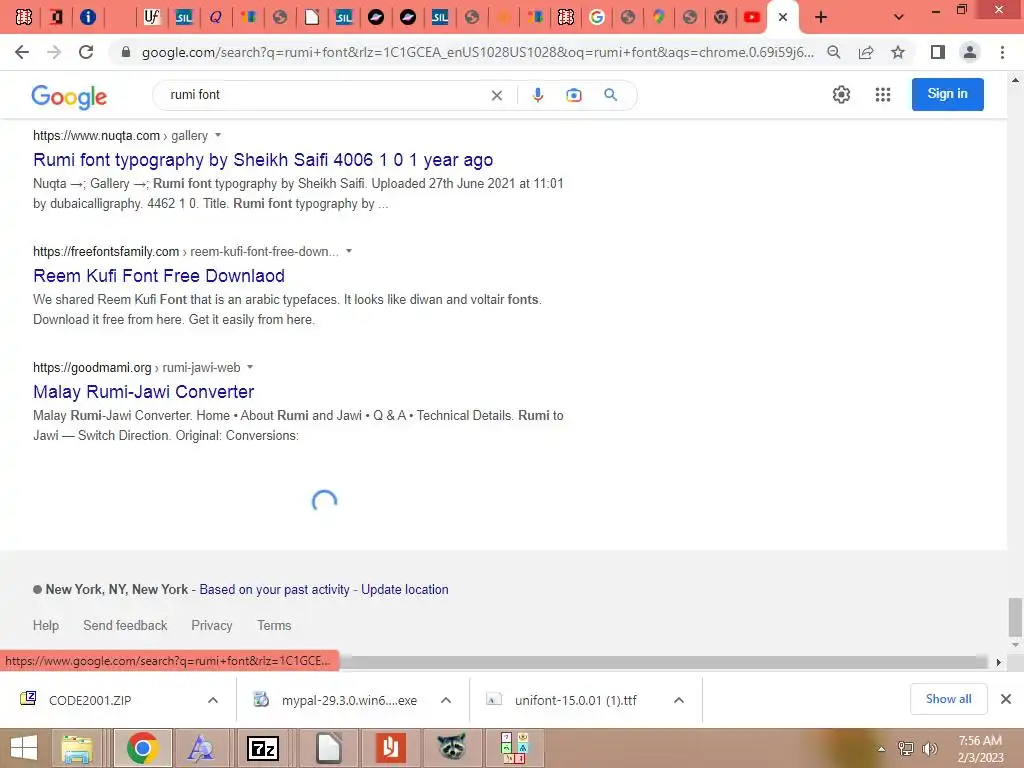Switch to the Google Maps pin tab
Viewport: 1024px width, 768px height.
[x=659, y=17]
